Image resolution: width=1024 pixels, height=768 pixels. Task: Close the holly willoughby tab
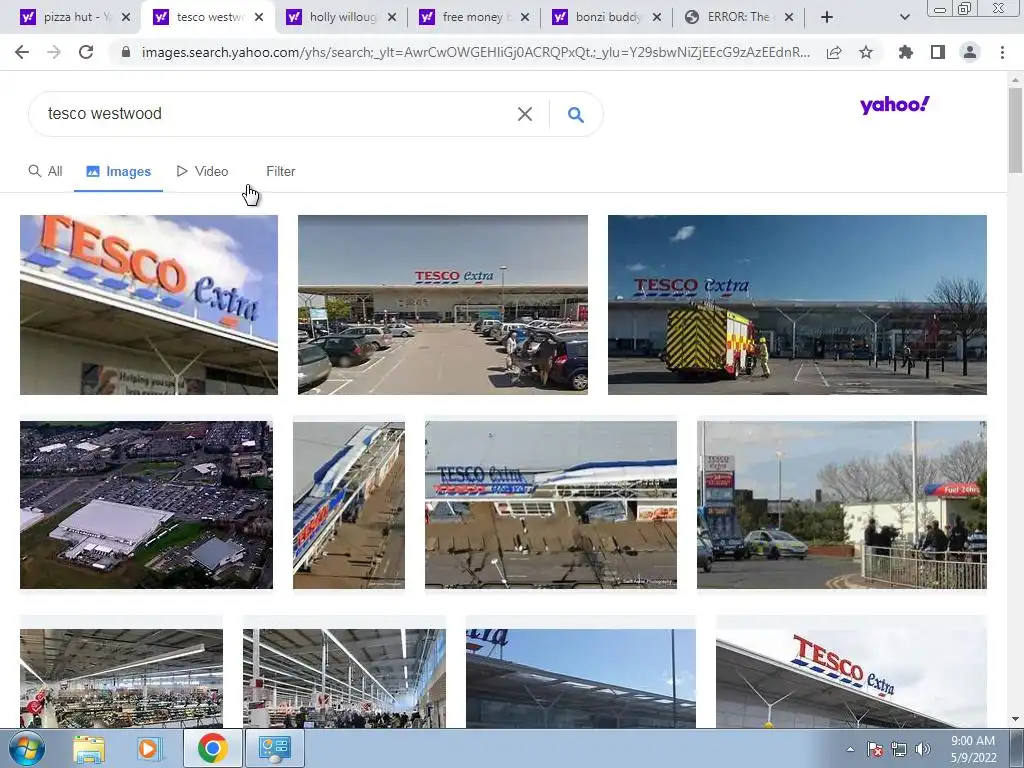391,17
